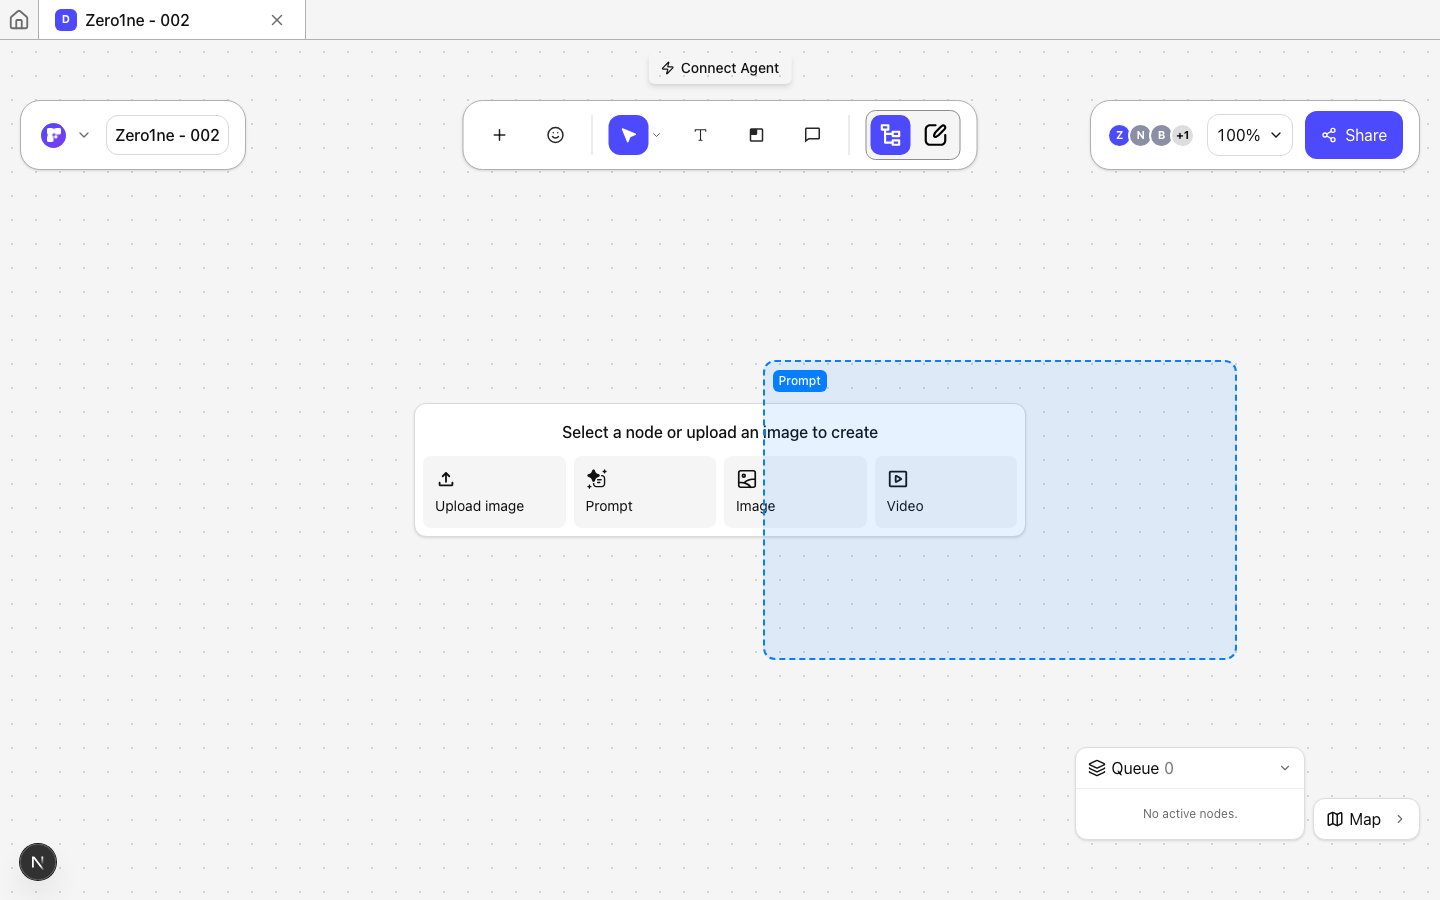
Task: Go to the home screen icon
Action: 19,20
